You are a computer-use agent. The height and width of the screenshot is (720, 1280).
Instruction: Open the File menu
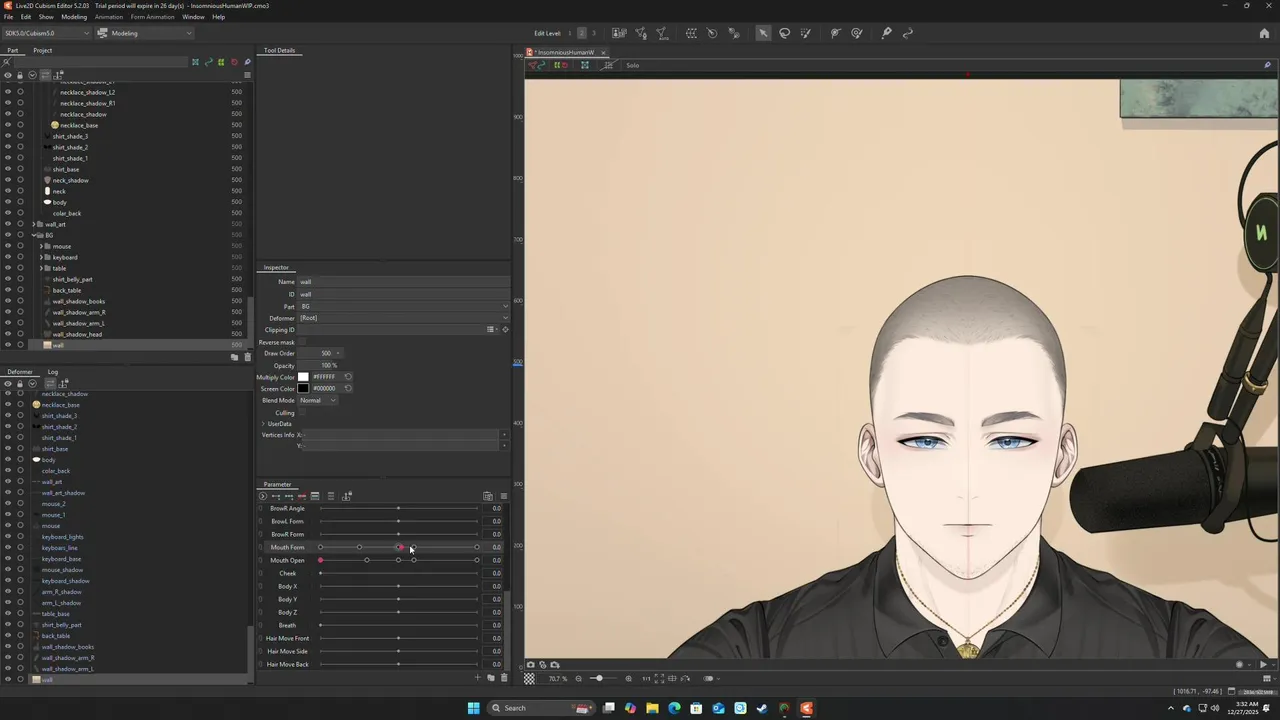pos(8,17)
